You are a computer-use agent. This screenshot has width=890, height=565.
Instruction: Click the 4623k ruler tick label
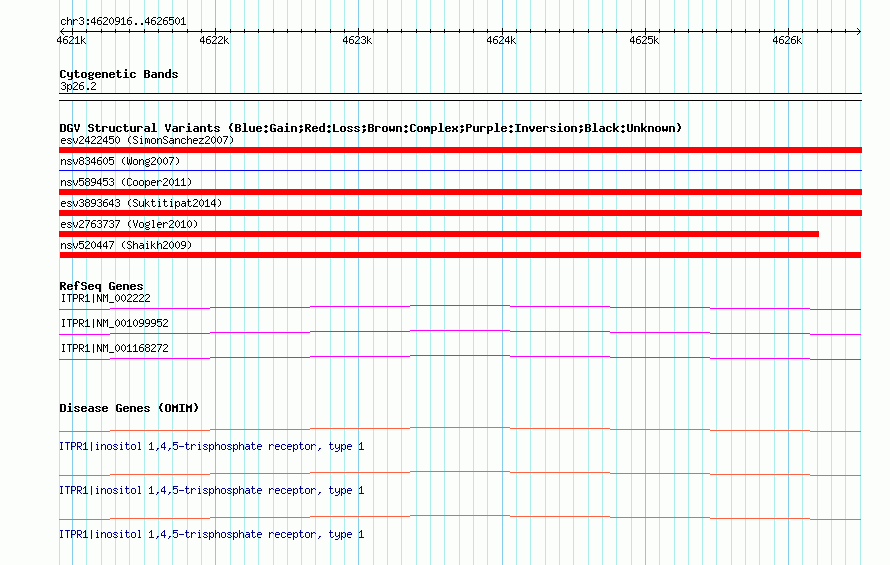click(358, 40)
